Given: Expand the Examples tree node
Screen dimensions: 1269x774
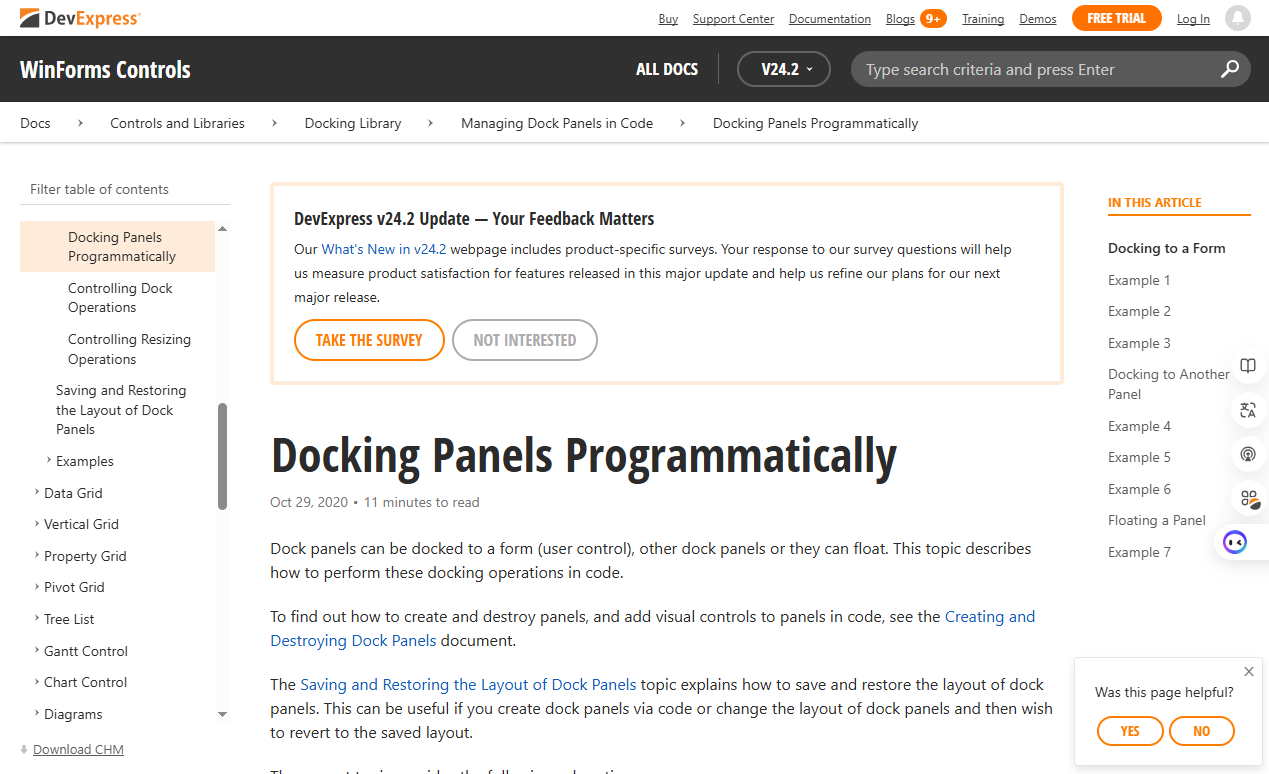Looking at the screenshot, I should click(x=49, y=460).
